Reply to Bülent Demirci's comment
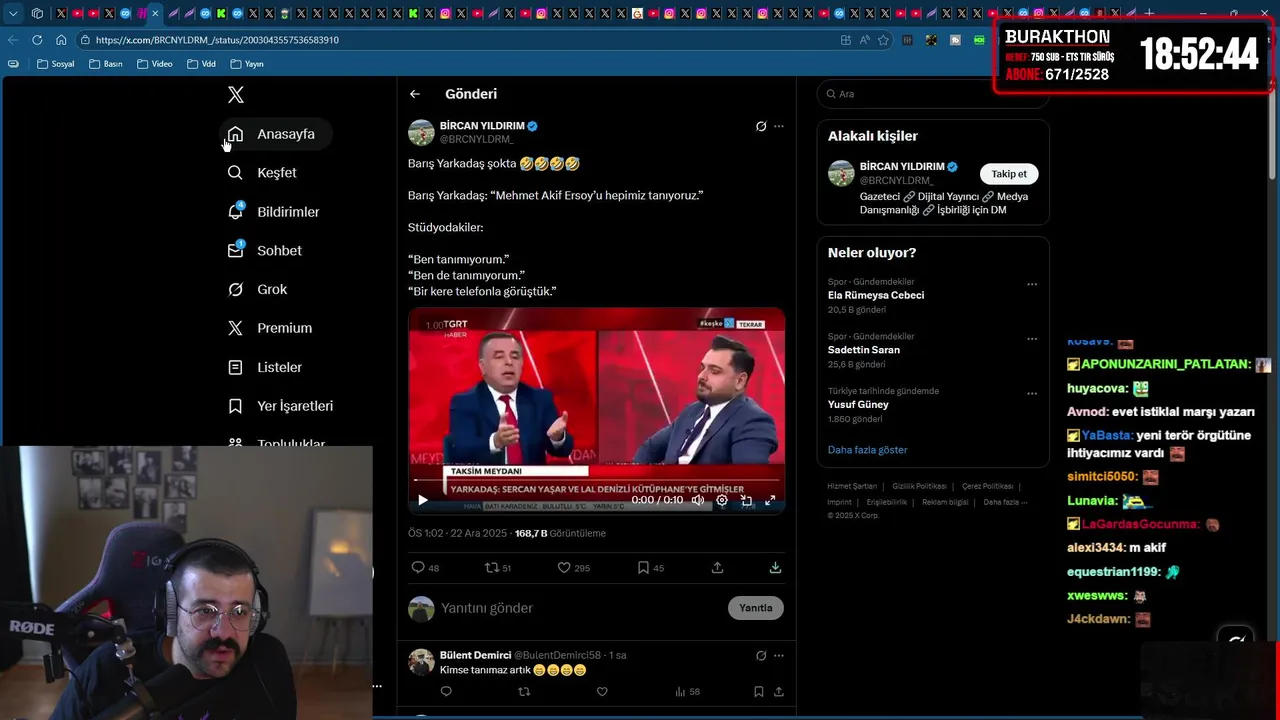 tap(446, 691)
